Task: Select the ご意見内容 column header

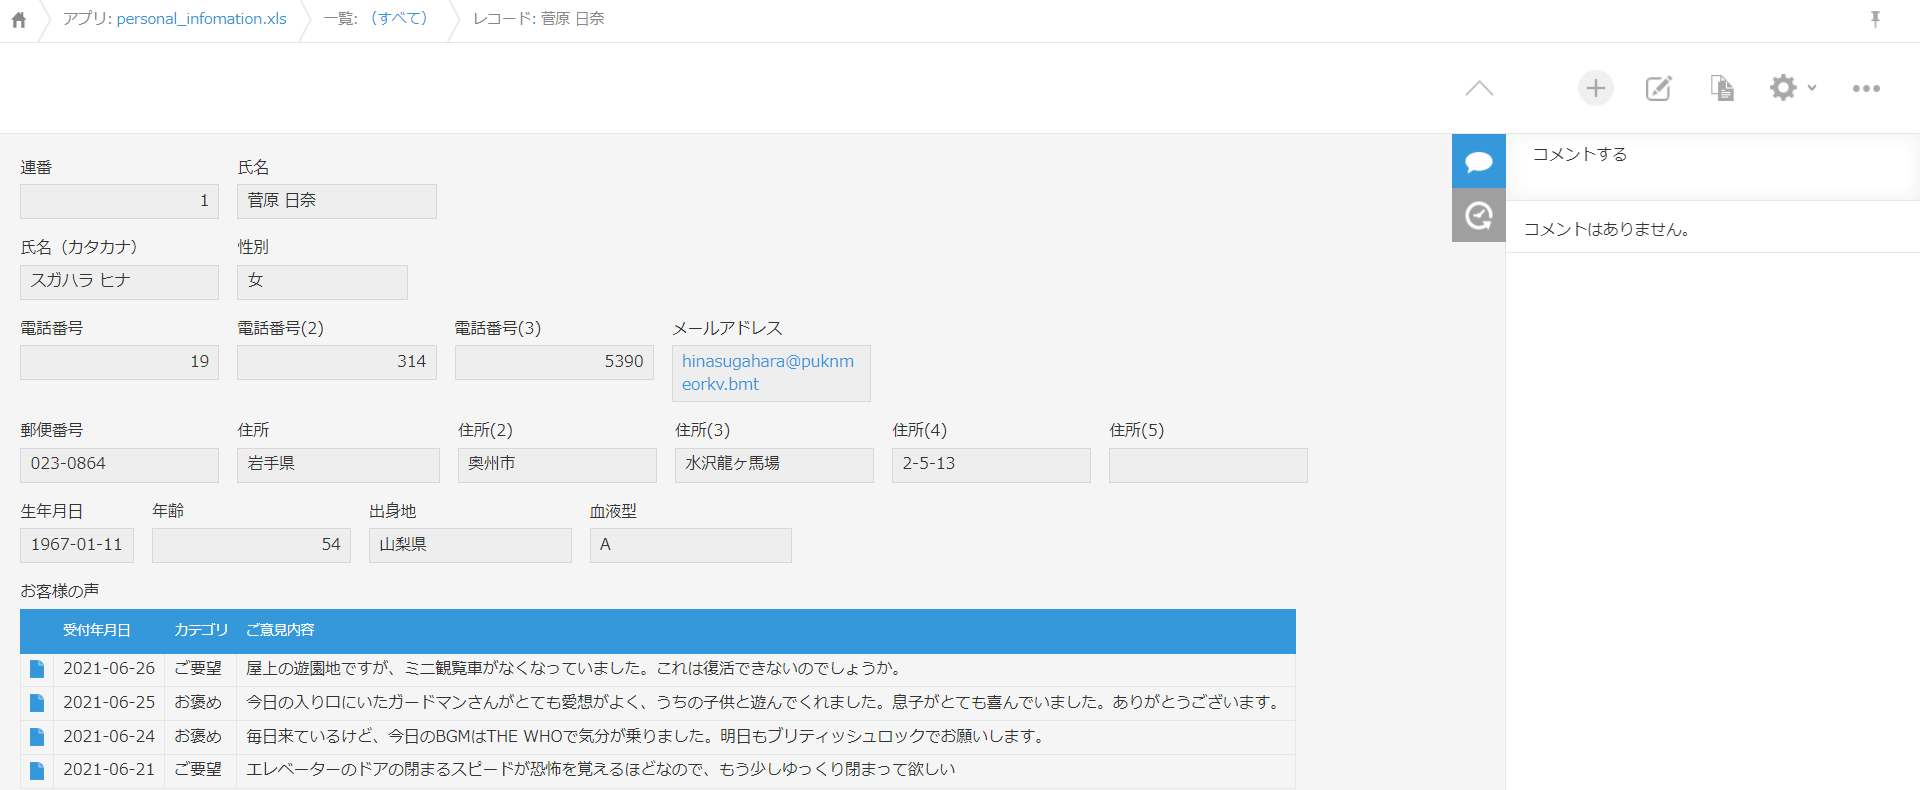Action: [280, 630]
